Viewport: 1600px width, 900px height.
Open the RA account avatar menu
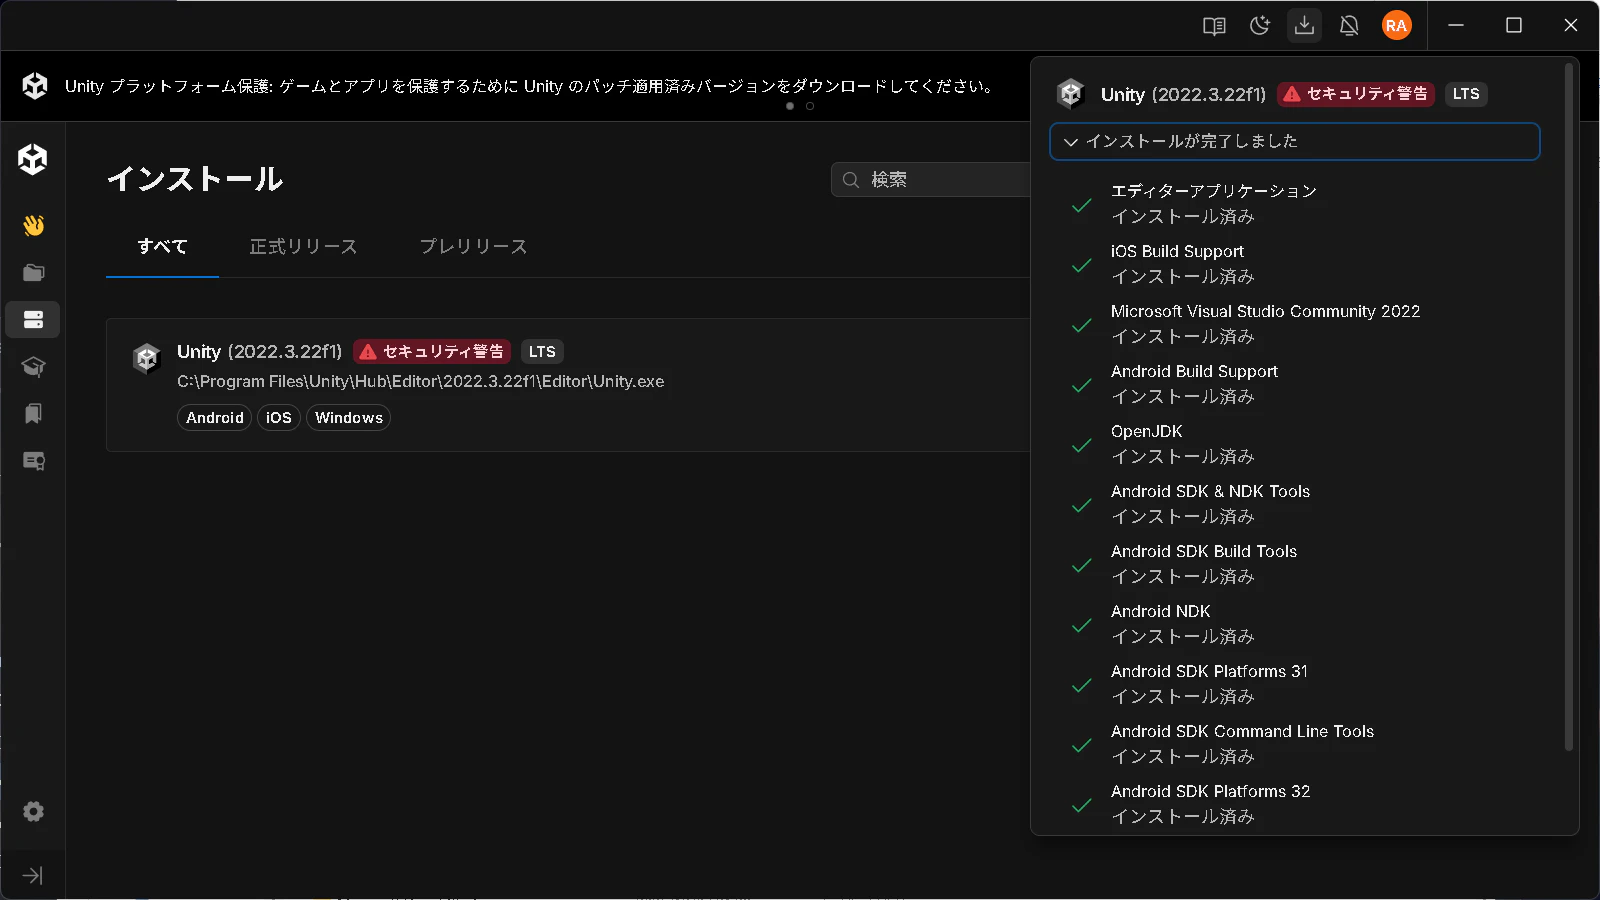pos(1397,26)
